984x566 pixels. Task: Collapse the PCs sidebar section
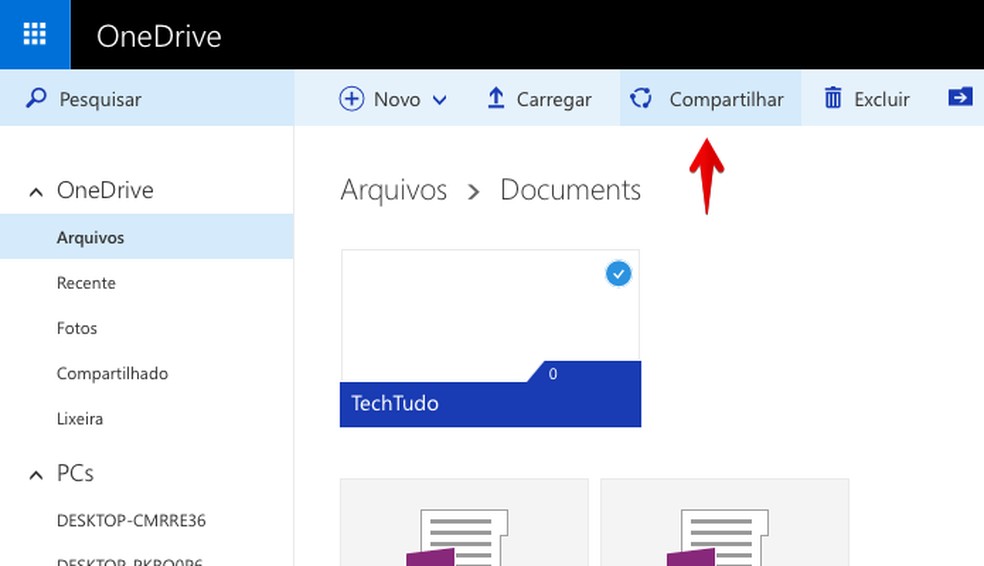point(36,474)
